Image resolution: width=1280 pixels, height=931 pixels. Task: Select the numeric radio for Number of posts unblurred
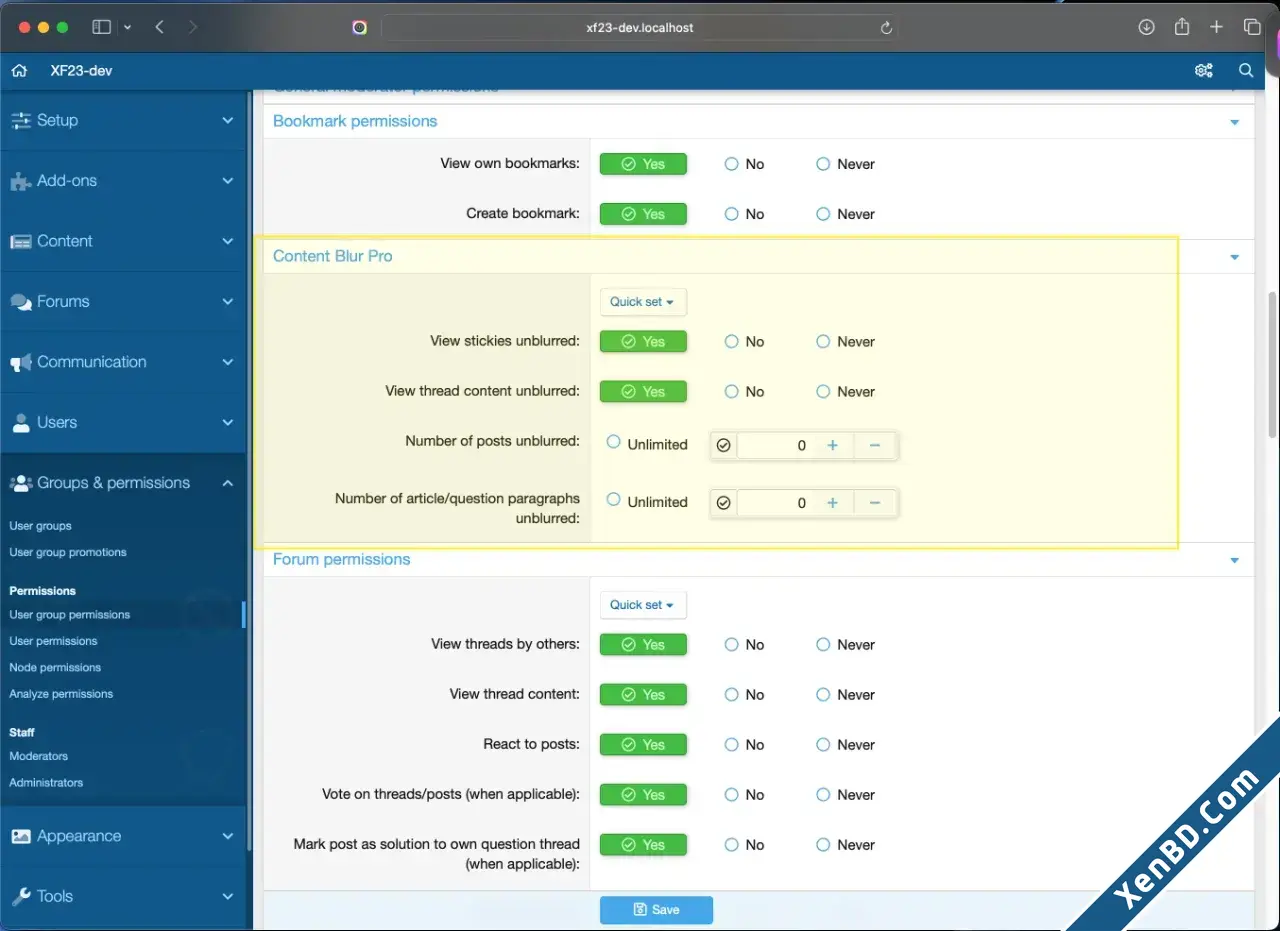(724, 445)
